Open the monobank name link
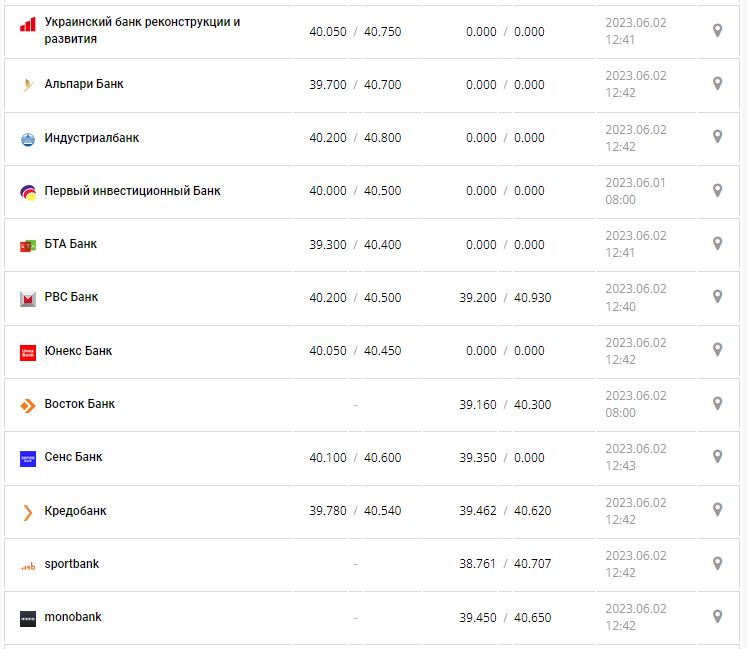The width and height of the screenshot is (747, 649). point(73,617)
